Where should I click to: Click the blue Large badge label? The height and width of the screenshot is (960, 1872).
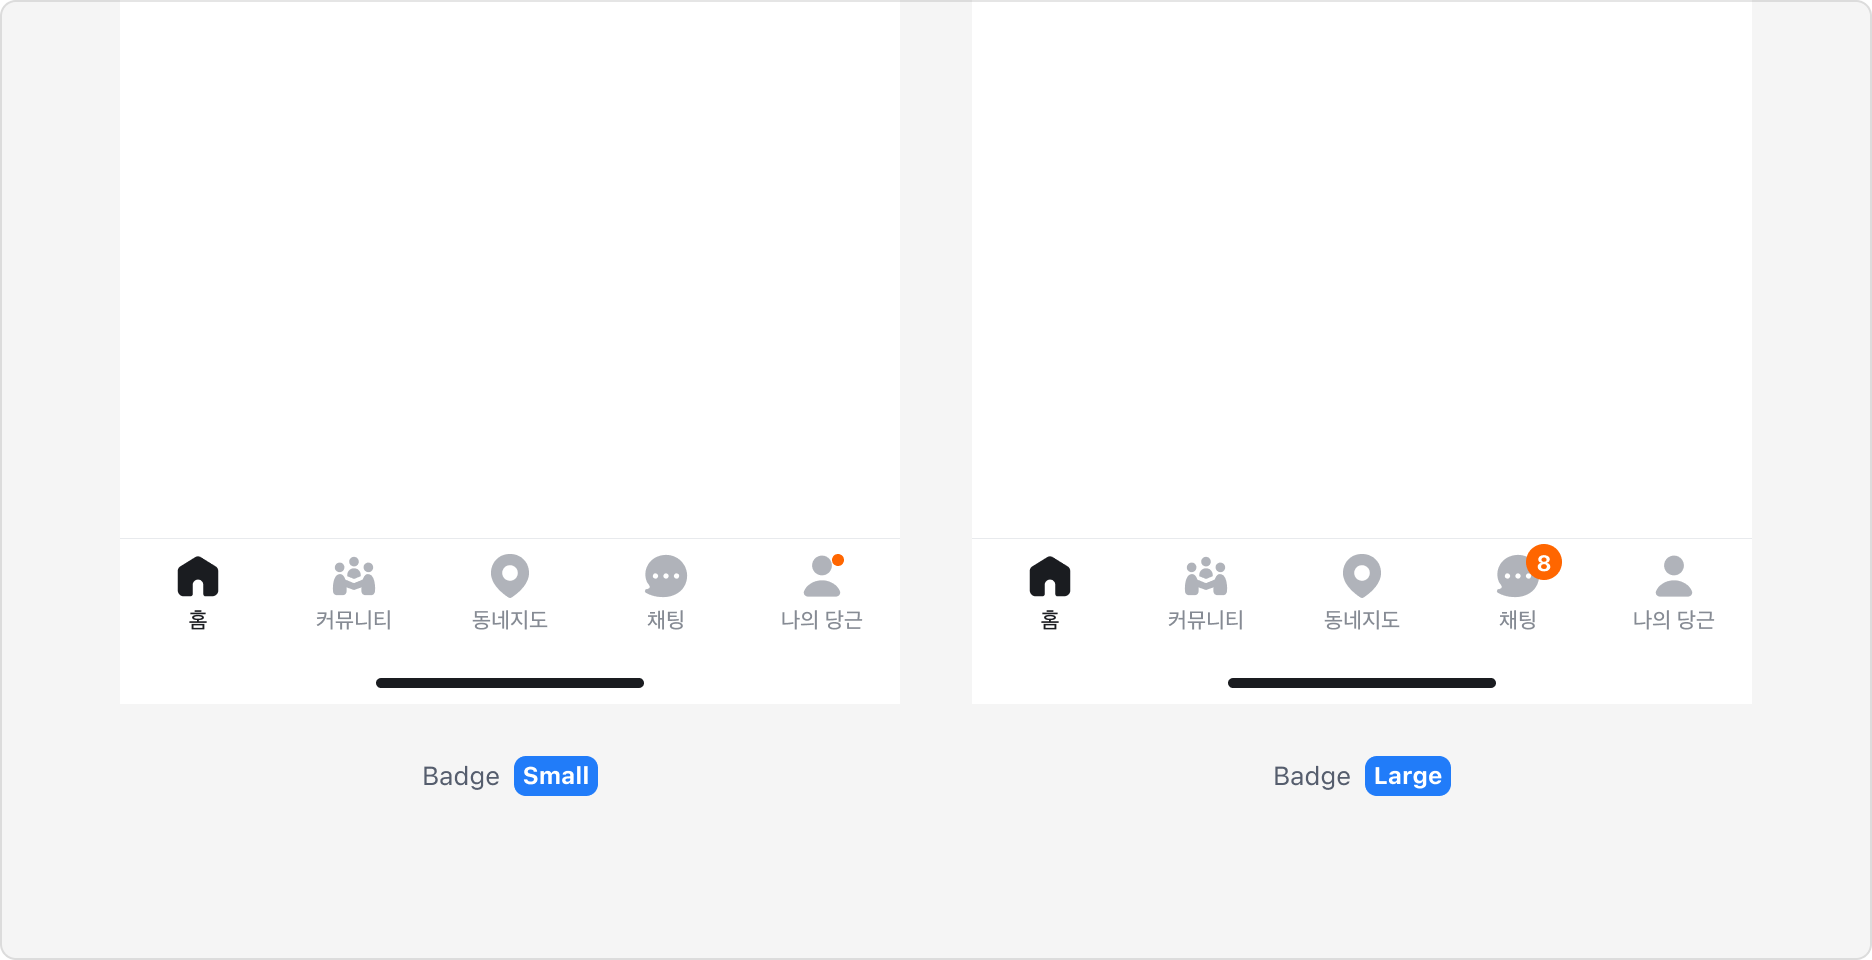[1408, 776]
